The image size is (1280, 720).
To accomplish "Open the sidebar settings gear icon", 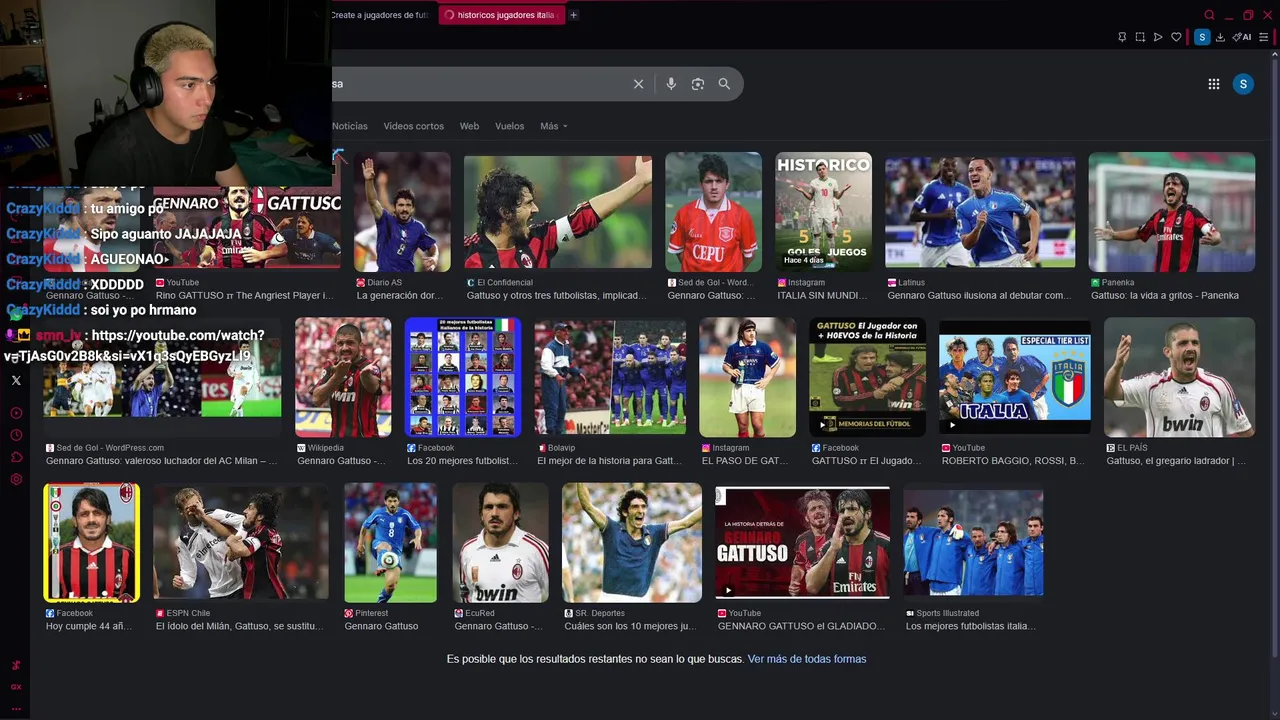I will [x=16, y=479].
